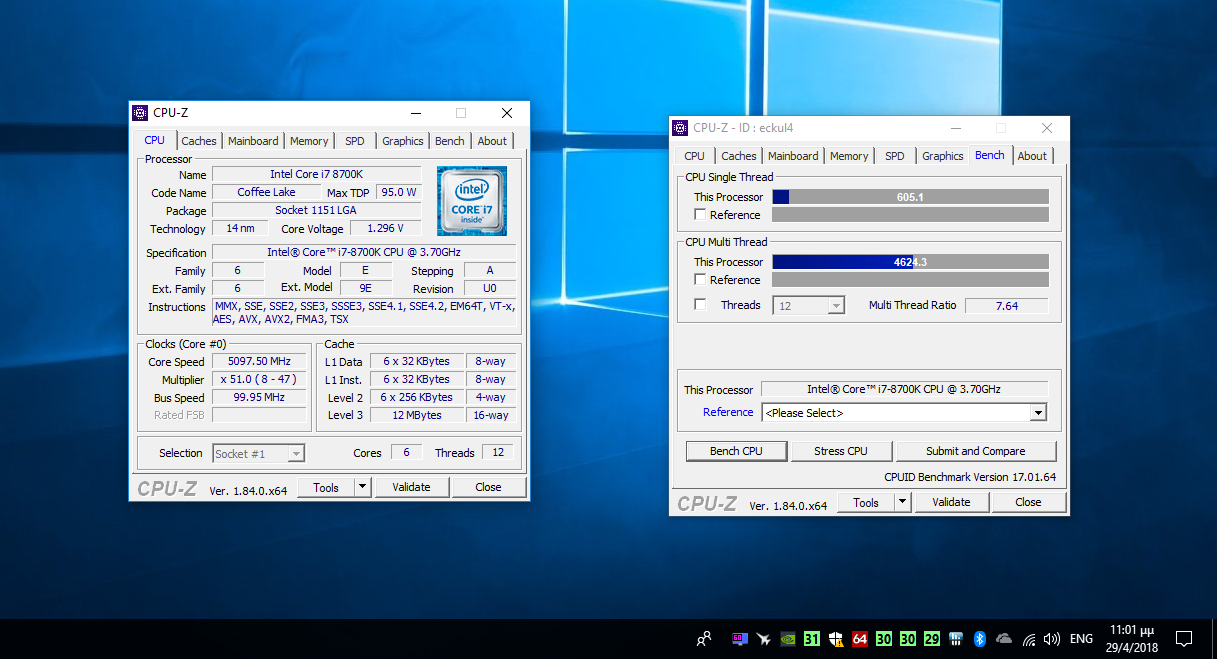Viewport: 1217px width, 659px height.
Task: Switch to Bench tab in the processor info window
Action: 450,141
